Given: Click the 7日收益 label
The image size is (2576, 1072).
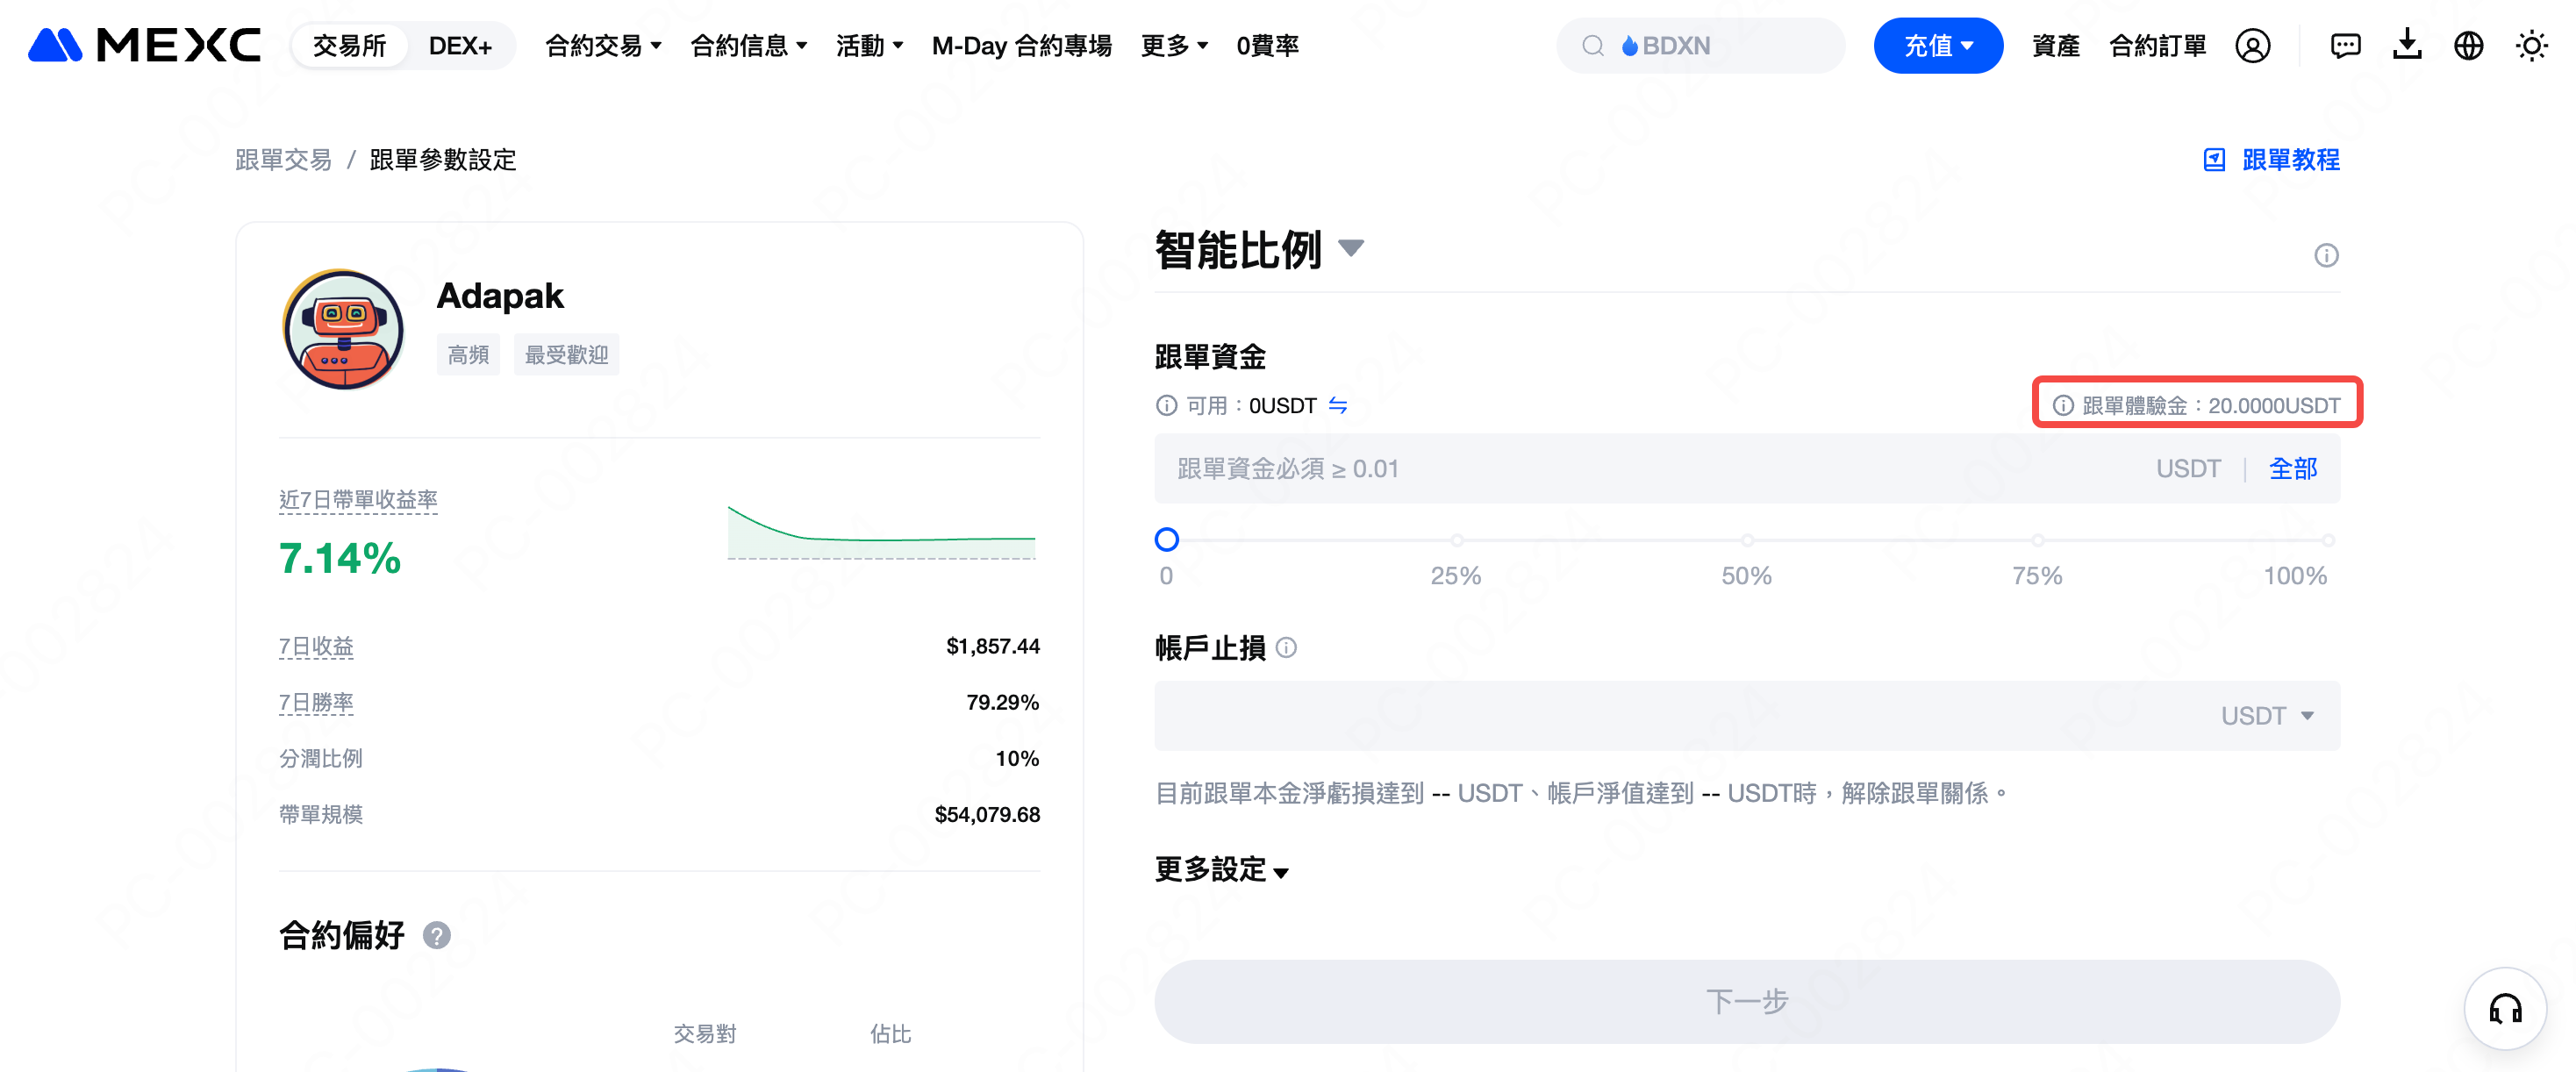Looking at the screenshot, I should (x=316, y=647).
